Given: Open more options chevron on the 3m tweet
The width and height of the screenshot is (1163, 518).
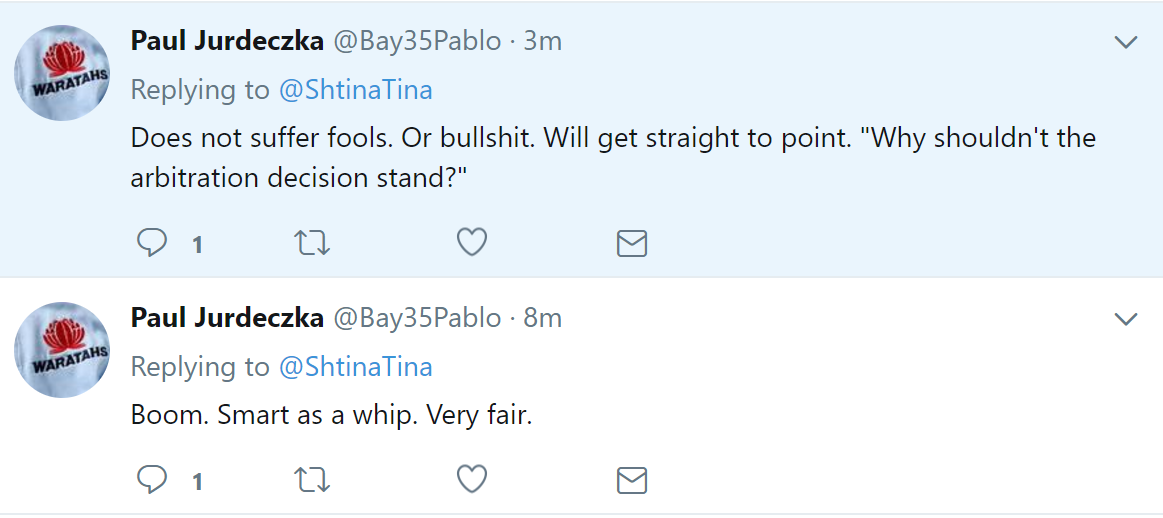Looking at the screenshot, I should 1126,43.
